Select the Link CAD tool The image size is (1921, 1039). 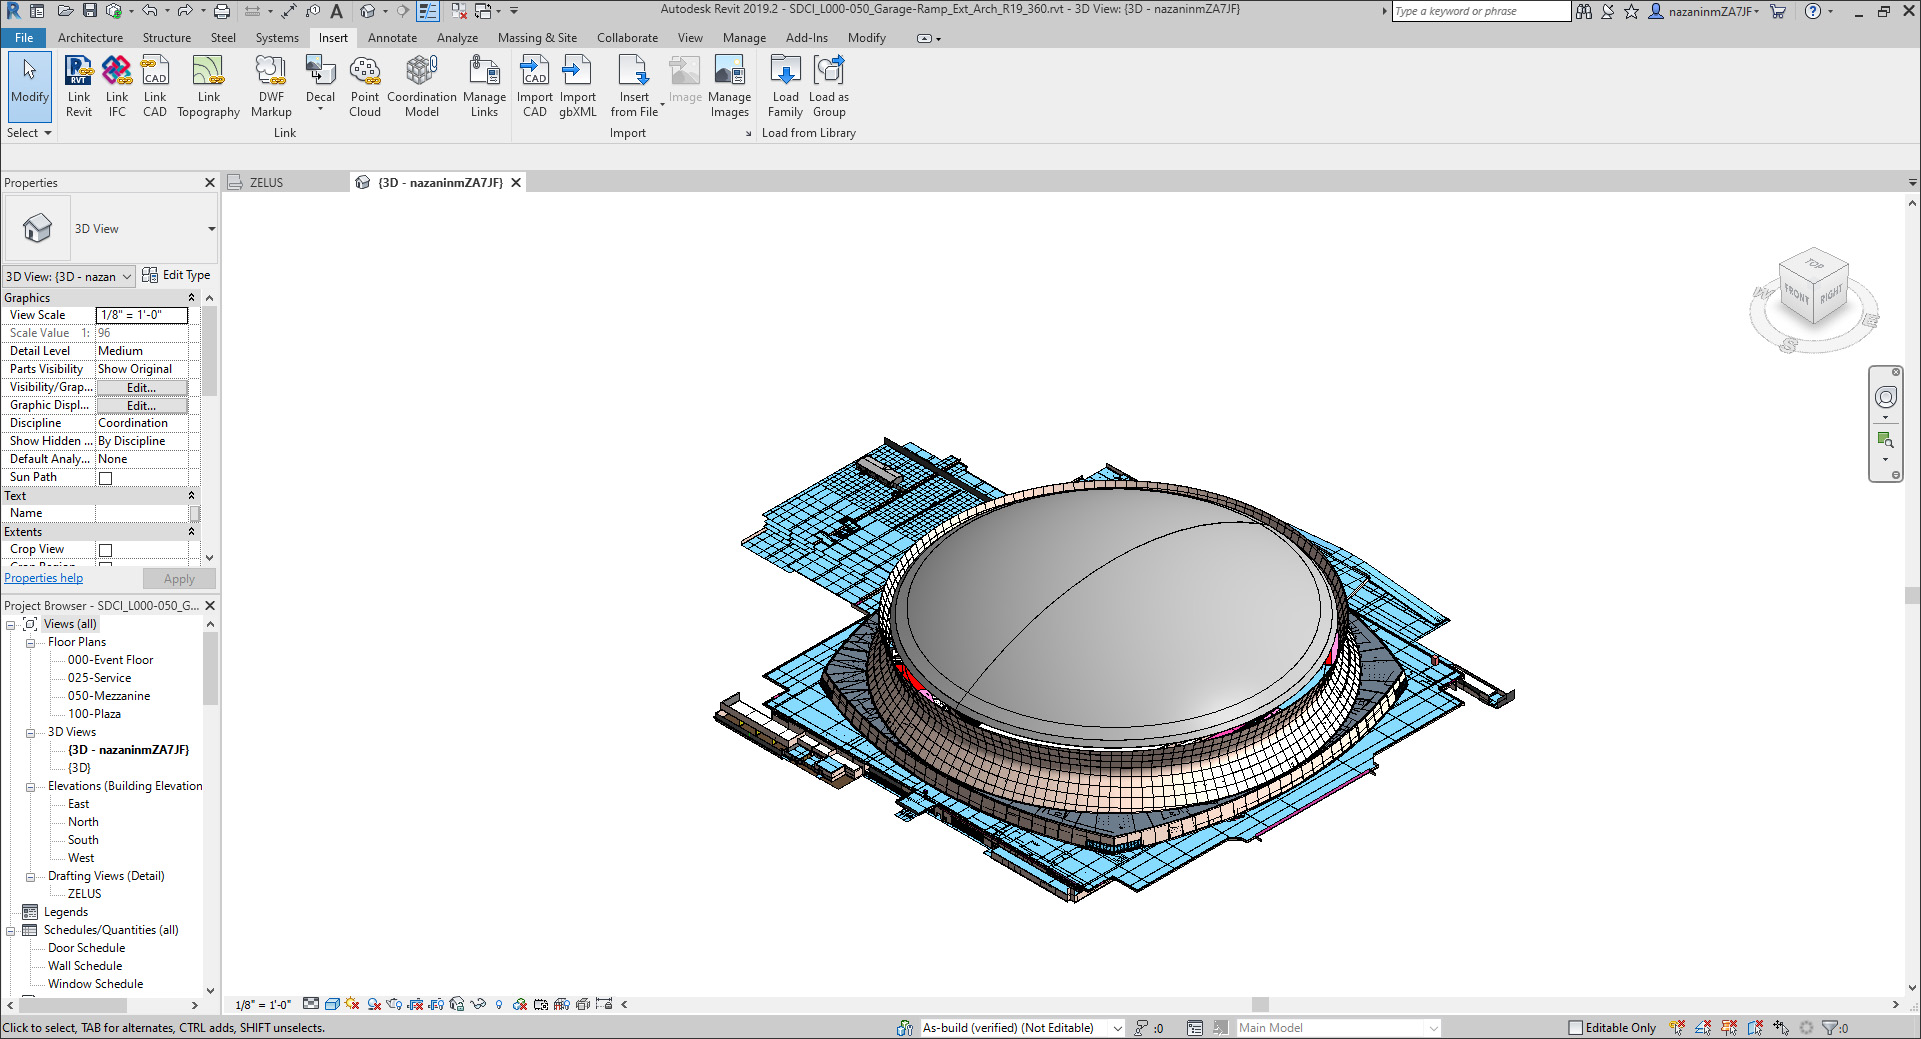tap(155, 86)
